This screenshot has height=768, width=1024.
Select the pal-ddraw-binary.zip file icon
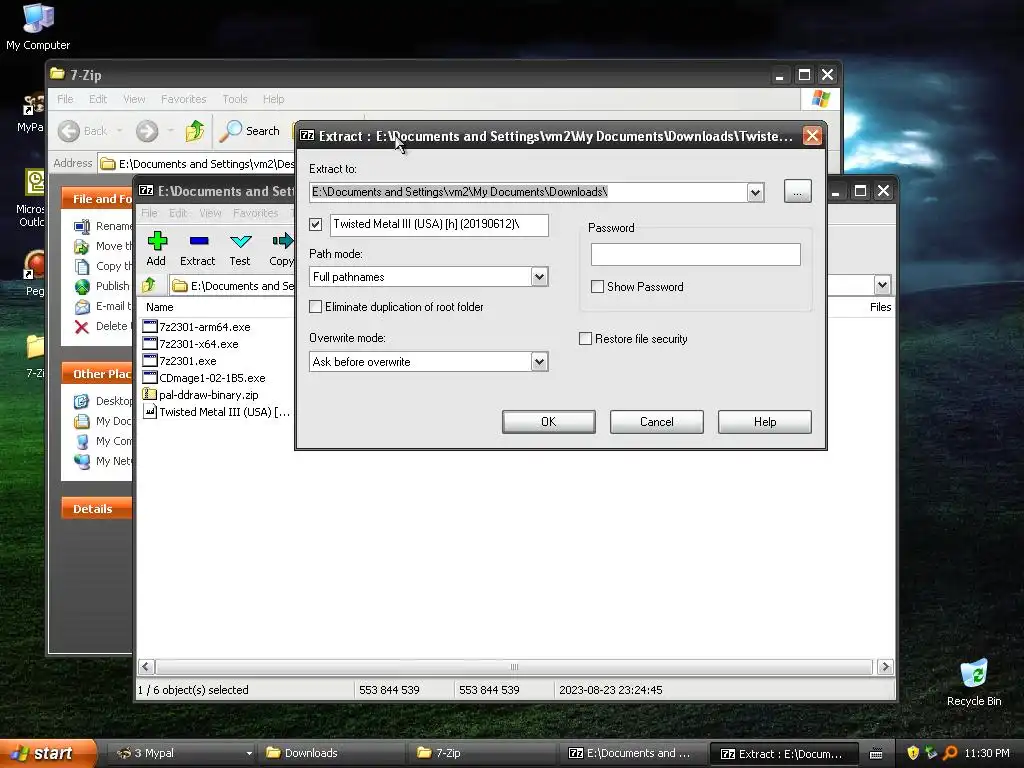150,394
